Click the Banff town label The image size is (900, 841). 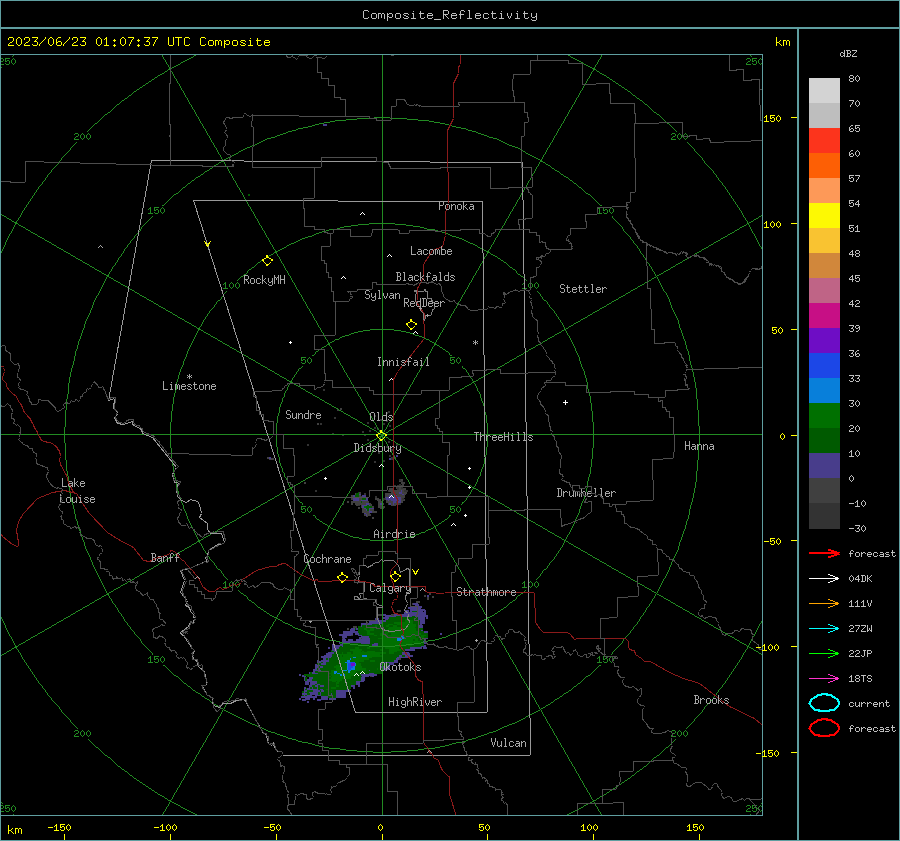coord(165,557)
